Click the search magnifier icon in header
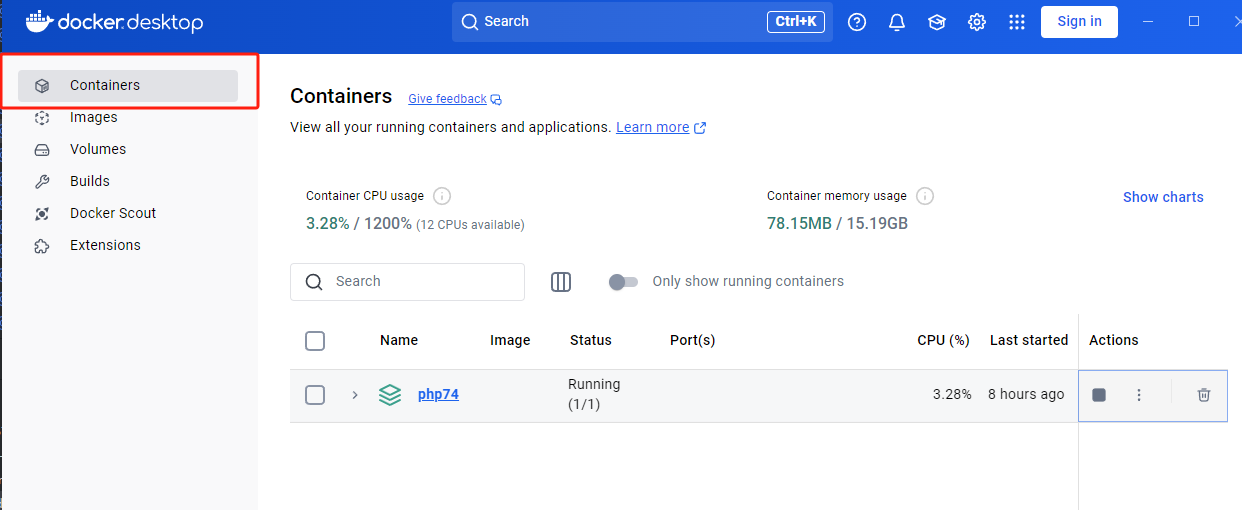This screenshot has width=1242, height=510. 470,22
